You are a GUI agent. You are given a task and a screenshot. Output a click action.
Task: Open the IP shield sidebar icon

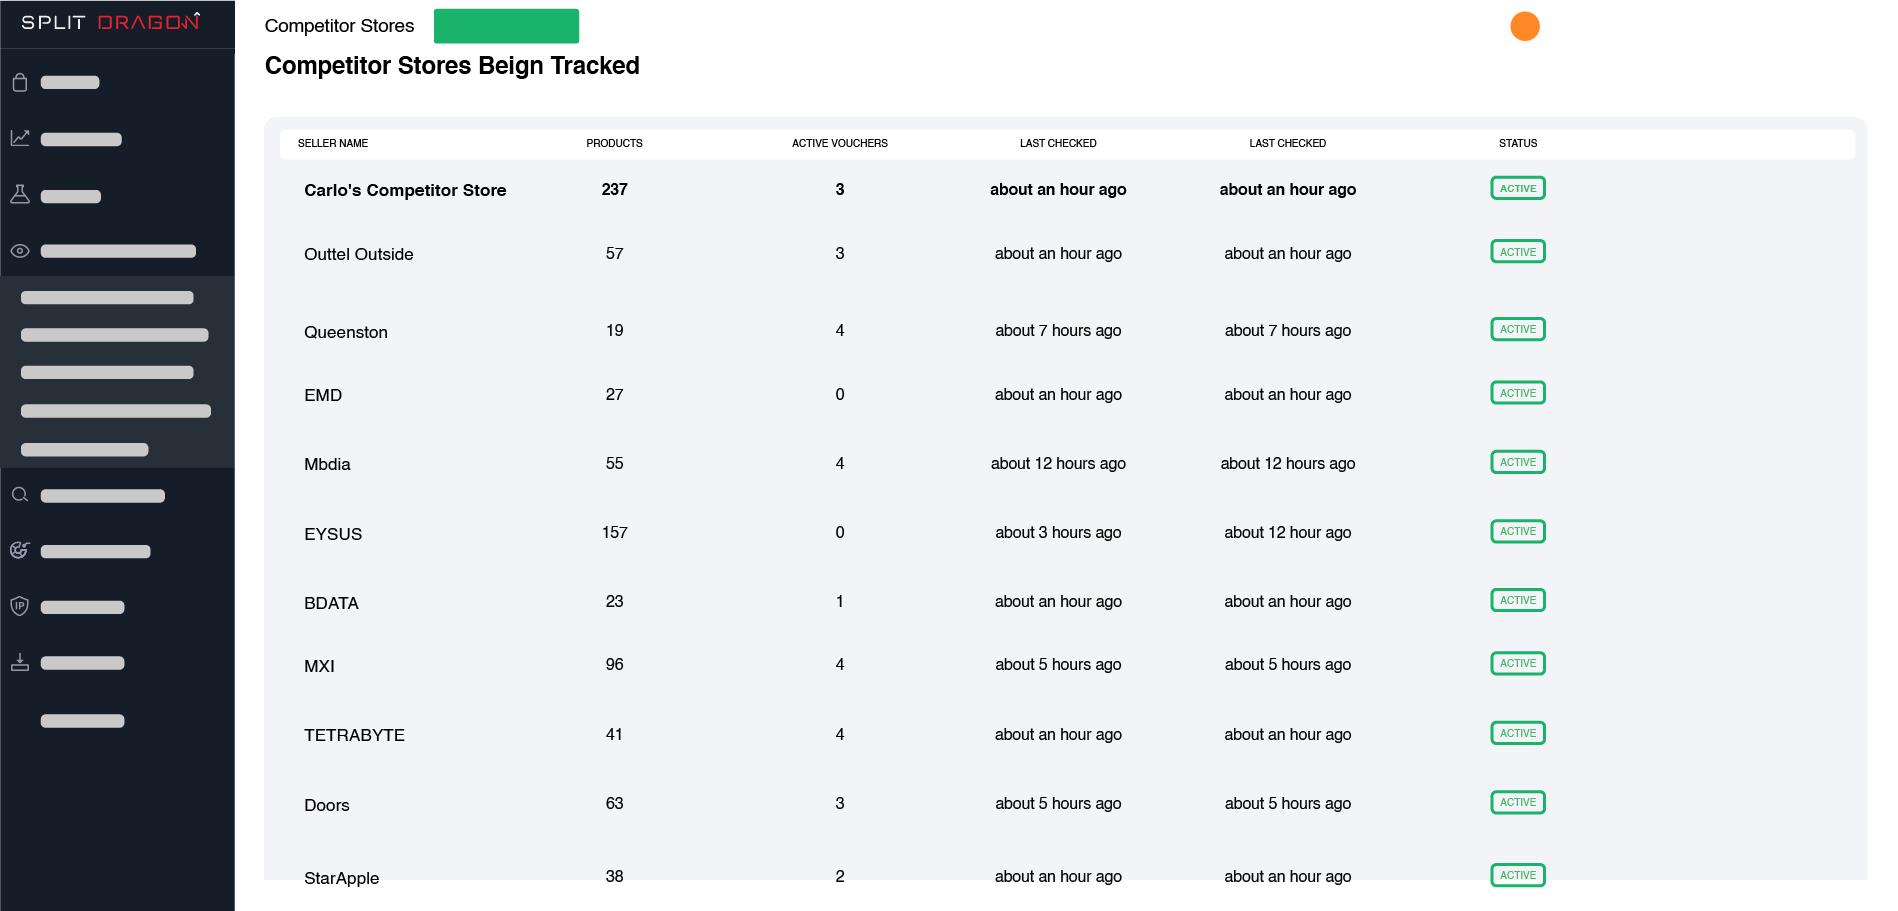click(20, 606)
